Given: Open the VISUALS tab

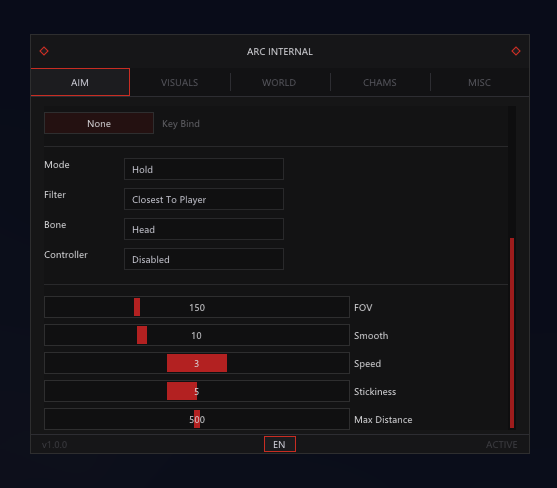Looking at the screenshot, I should point(179,82).
